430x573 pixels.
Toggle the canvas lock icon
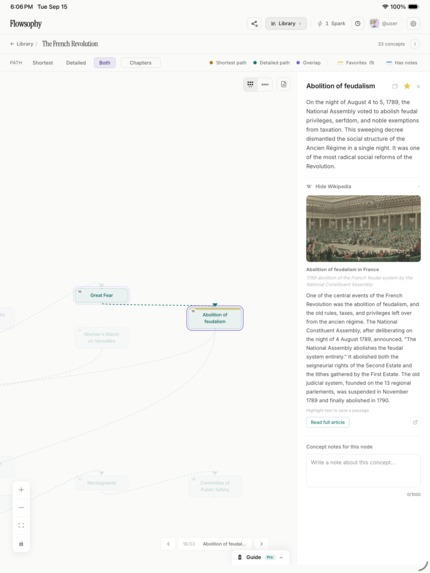pos(21,544)
